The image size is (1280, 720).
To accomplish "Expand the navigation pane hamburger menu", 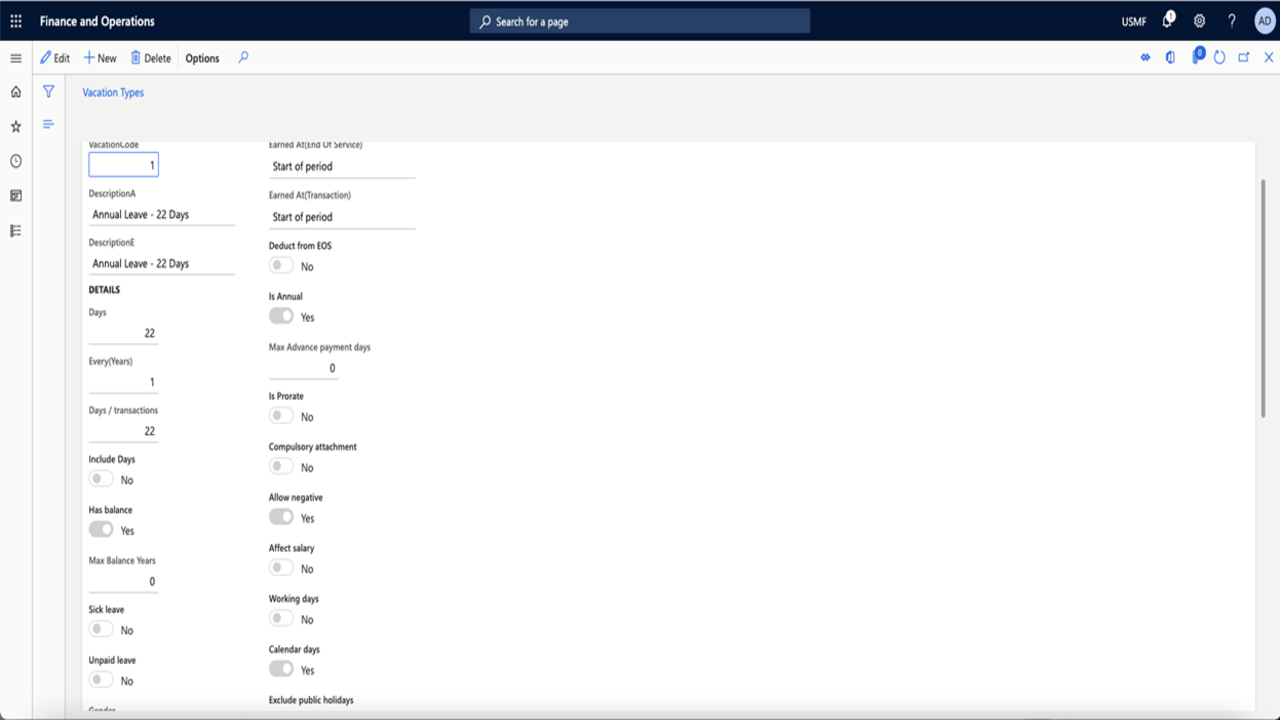I will [x=16, y=58].
